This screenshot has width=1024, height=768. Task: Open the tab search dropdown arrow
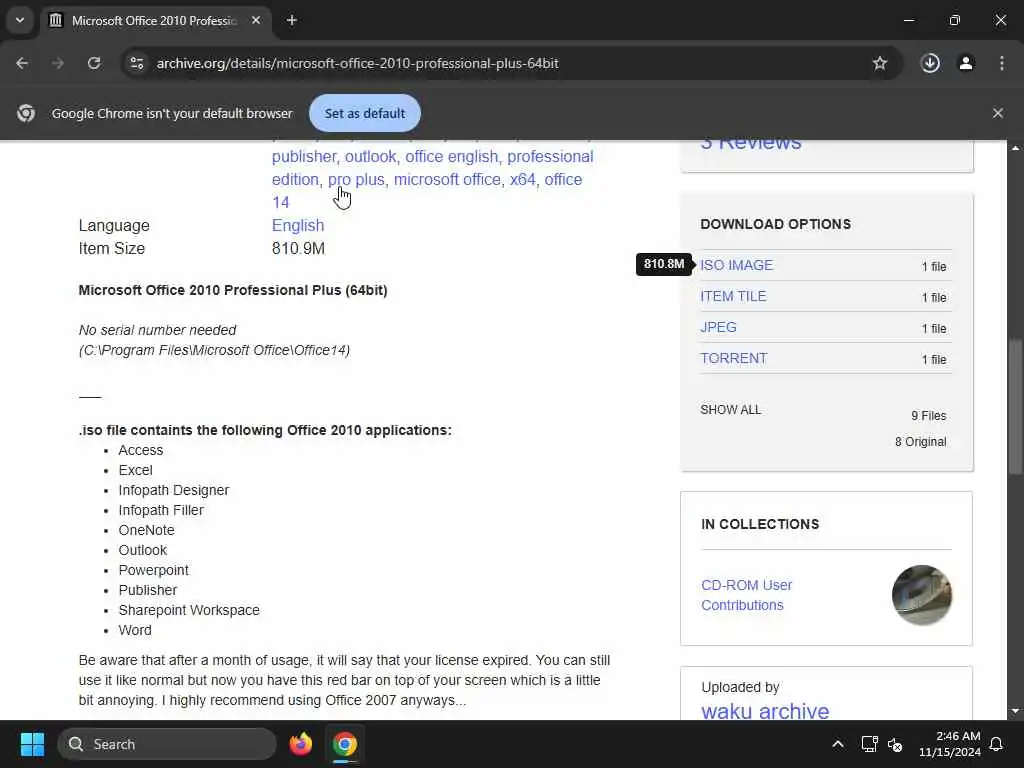click(x=20, y=20)
